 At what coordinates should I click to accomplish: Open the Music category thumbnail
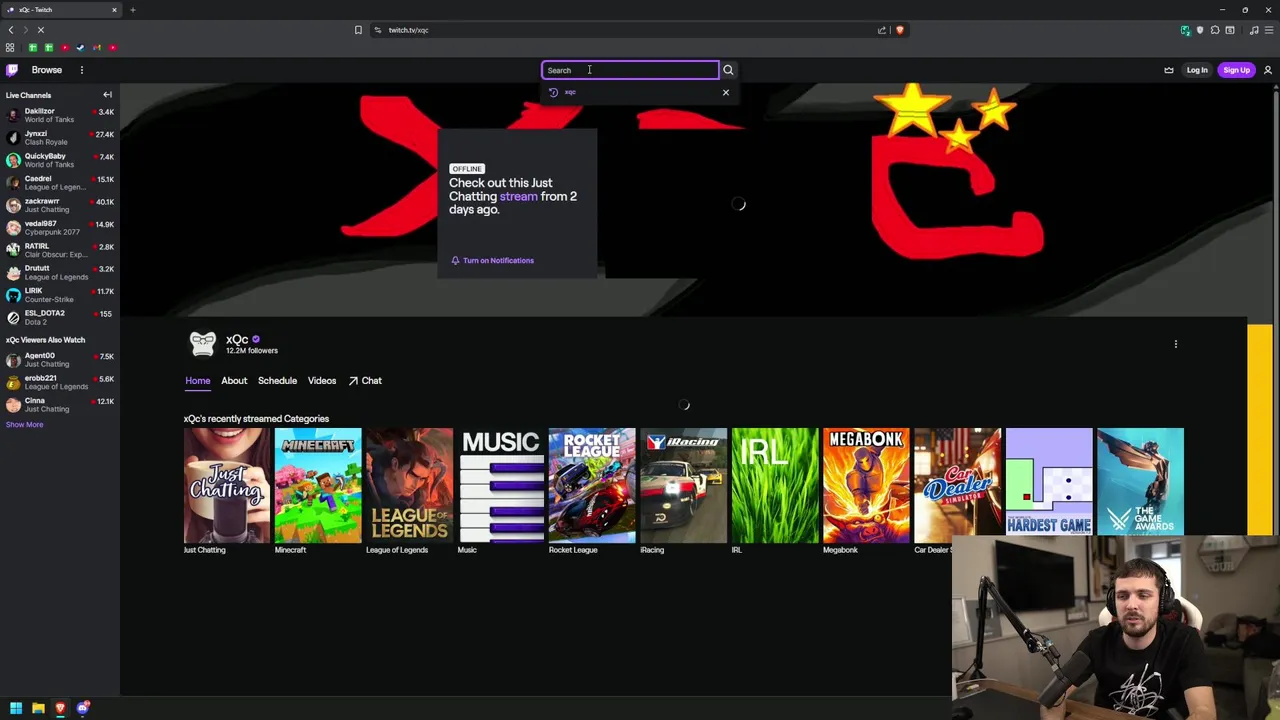click(x=501, y=485)
